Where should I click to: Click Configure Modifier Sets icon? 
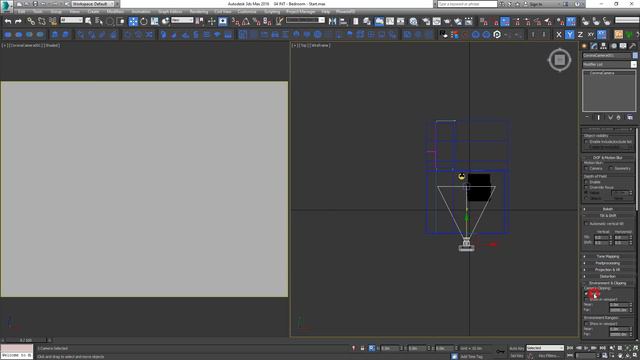[630, 118]
